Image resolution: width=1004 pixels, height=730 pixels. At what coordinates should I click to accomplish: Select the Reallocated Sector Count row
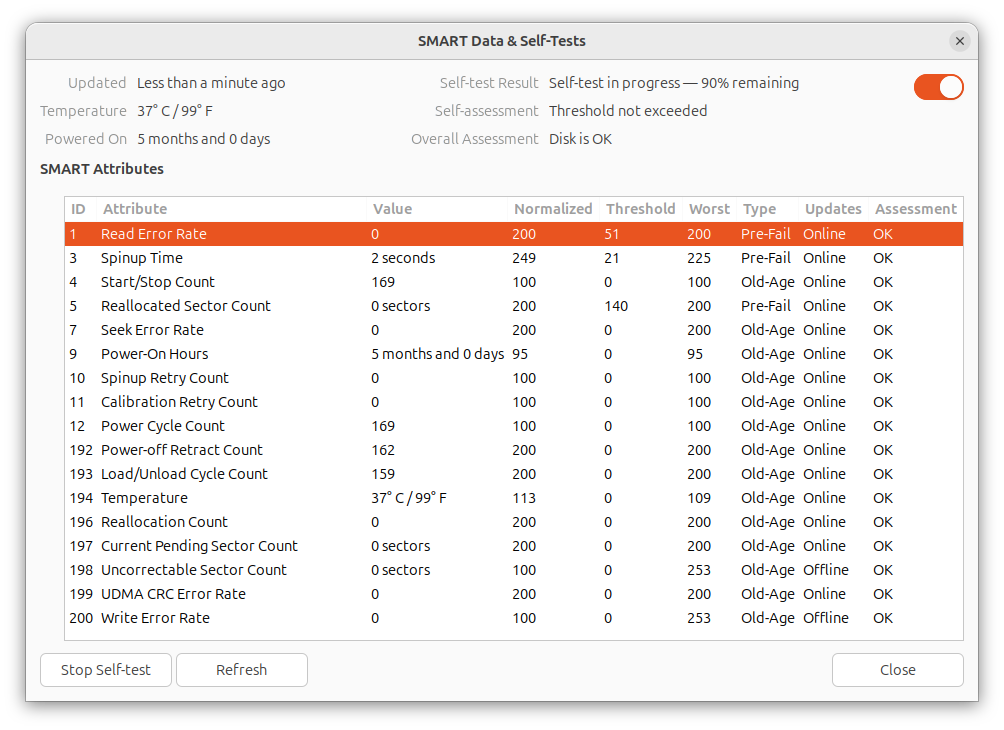(514, 306)
